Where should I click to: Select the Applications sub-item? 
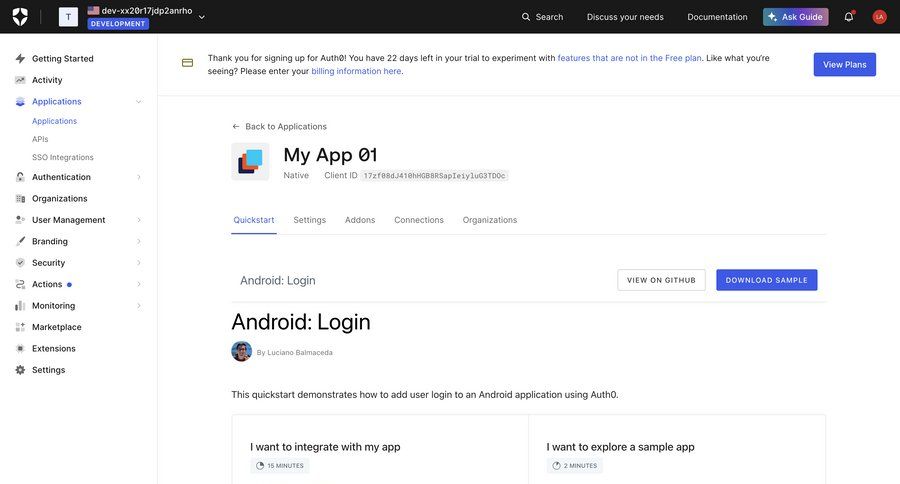coord(54,121)
